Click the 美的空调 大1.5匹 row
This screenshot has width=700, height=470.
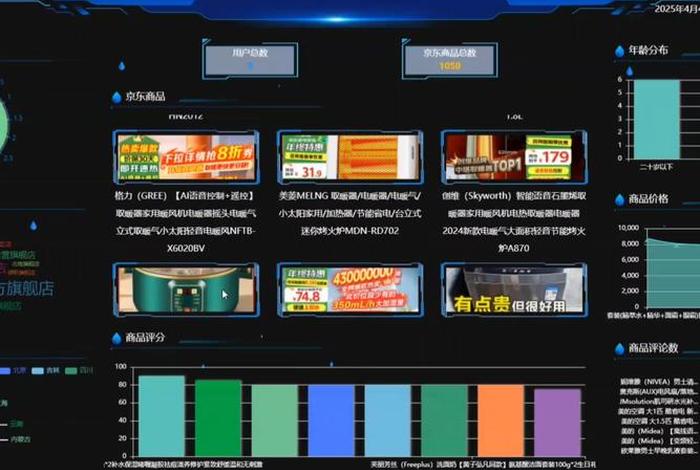660,421
